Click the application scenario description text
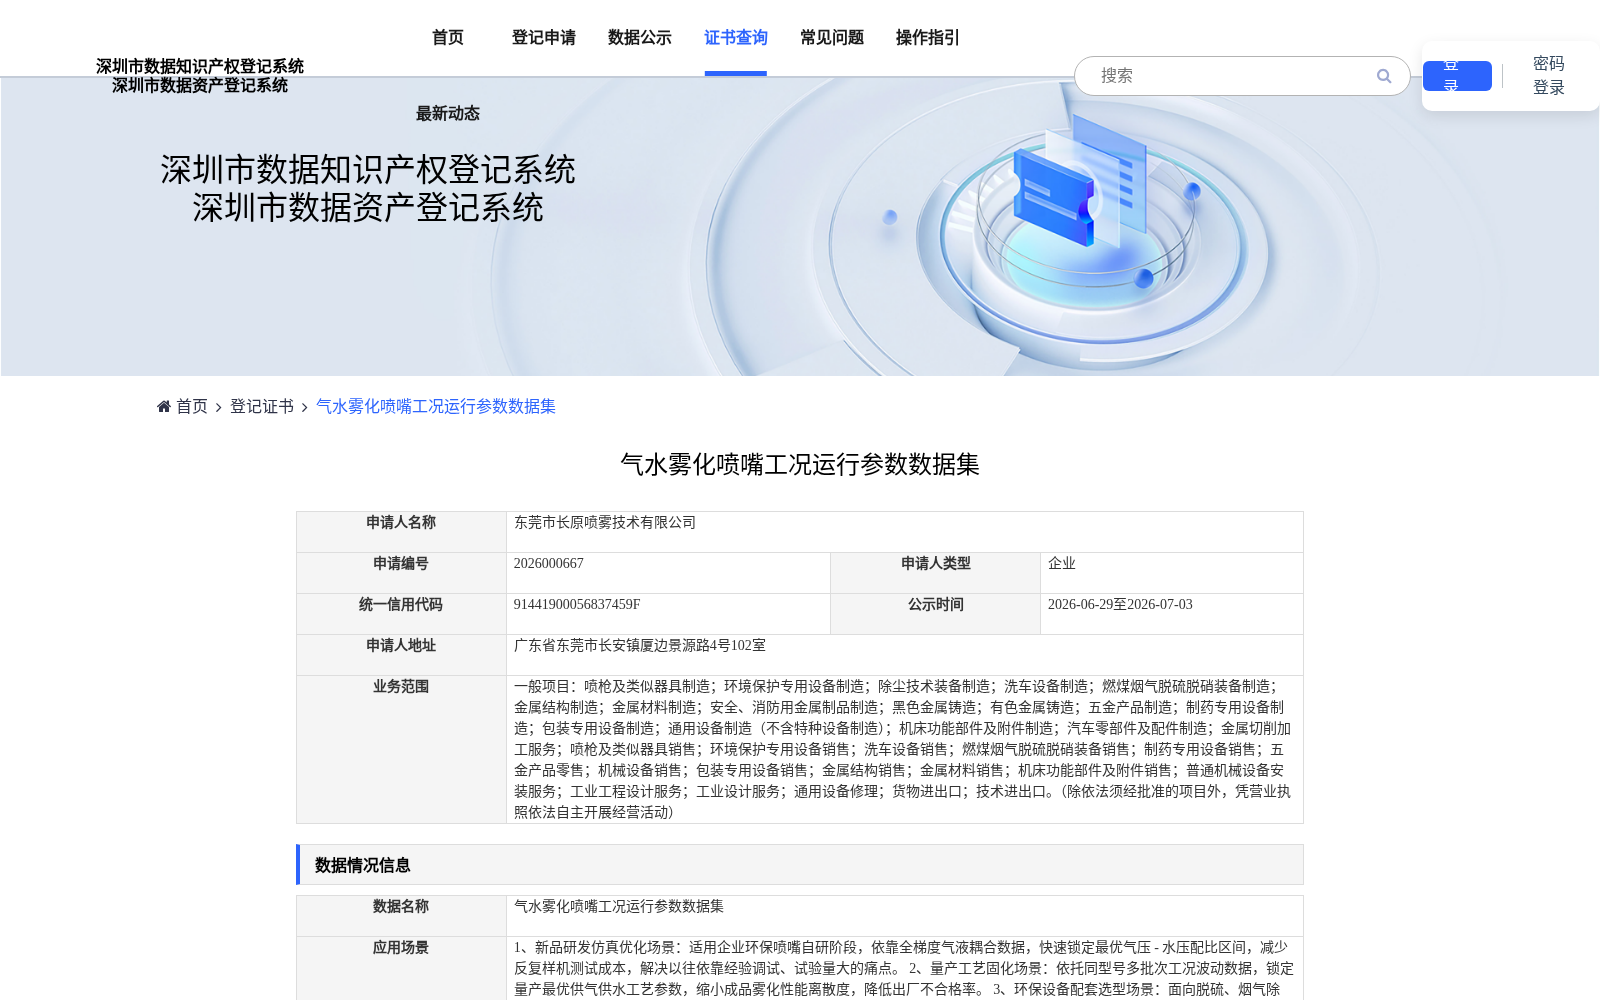 904,969
